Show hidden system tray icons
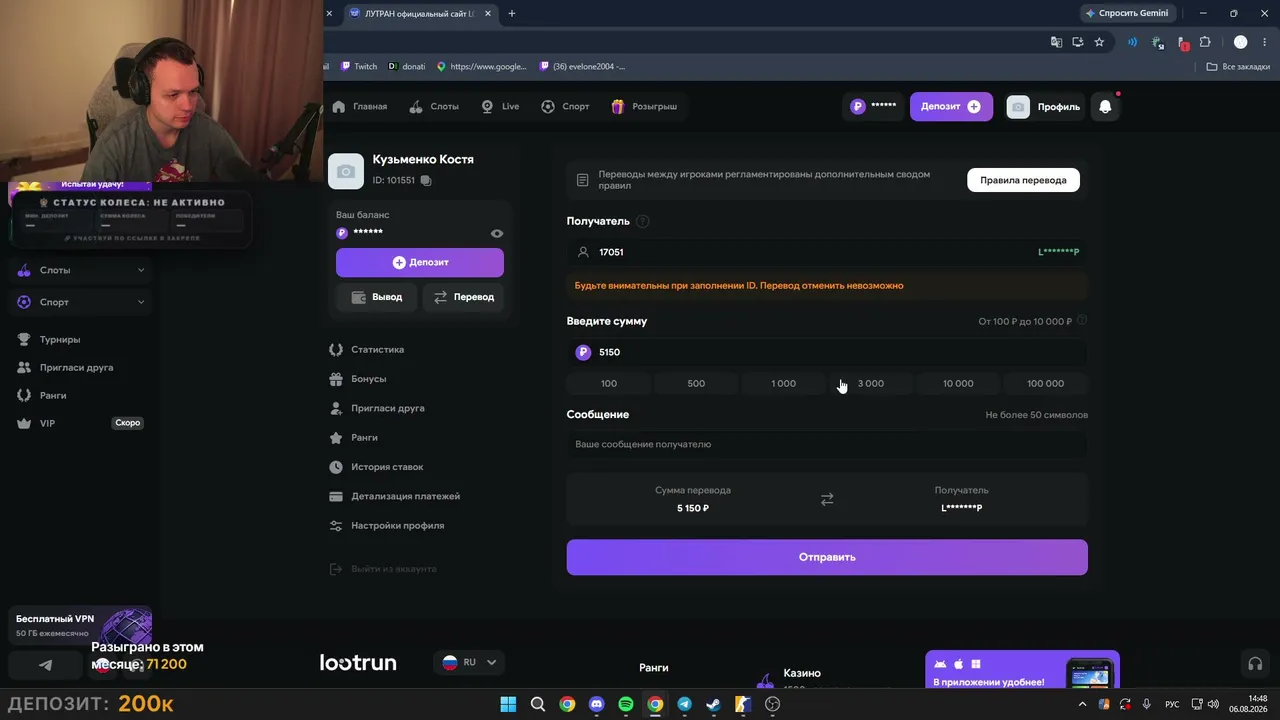Screen dimensions: 1280x720 click(1082, 704)
